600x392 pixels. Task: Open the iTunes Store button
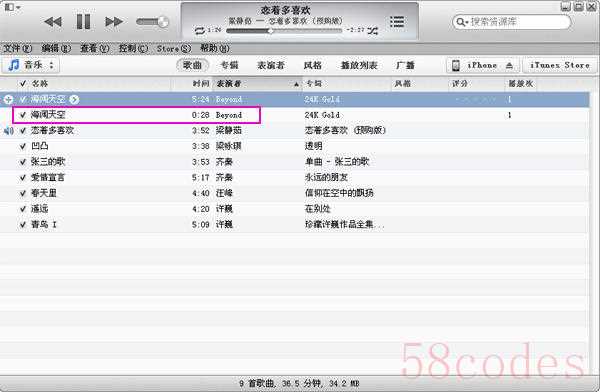click(x=560, y=65)
